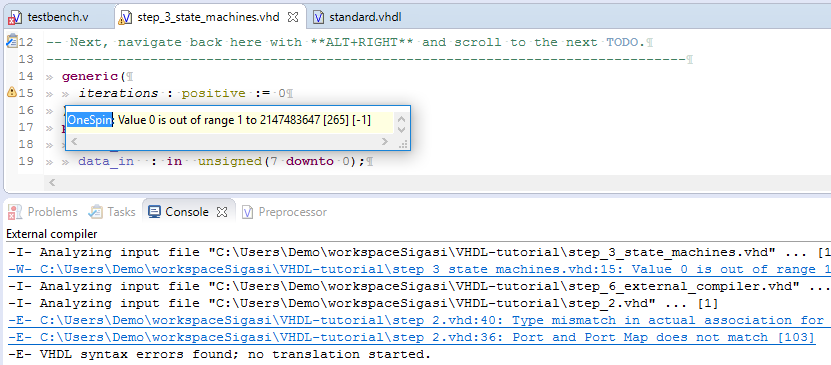Open the step_2.vhd:36 port map error link

tap(412, 337)
